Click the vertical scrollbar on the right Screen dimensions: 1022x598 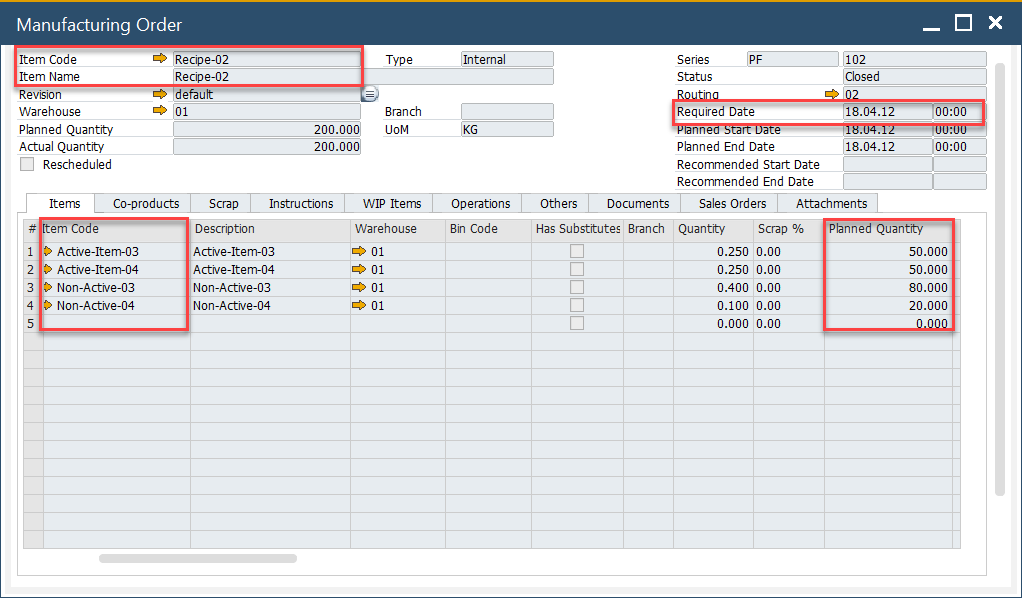point(999,280)
